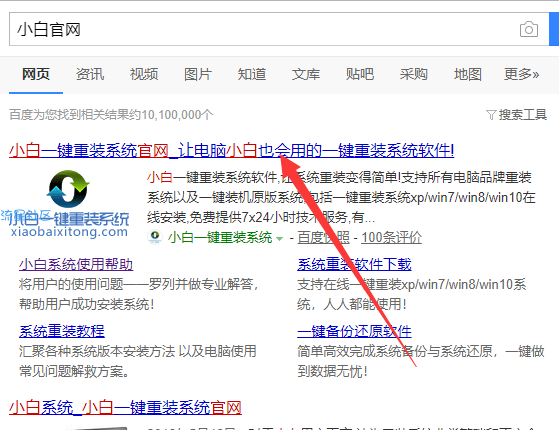Click the xiaobaixitong.com logo thumbnail
Screen dimensions: 559x430
click(x=68, y=203)
